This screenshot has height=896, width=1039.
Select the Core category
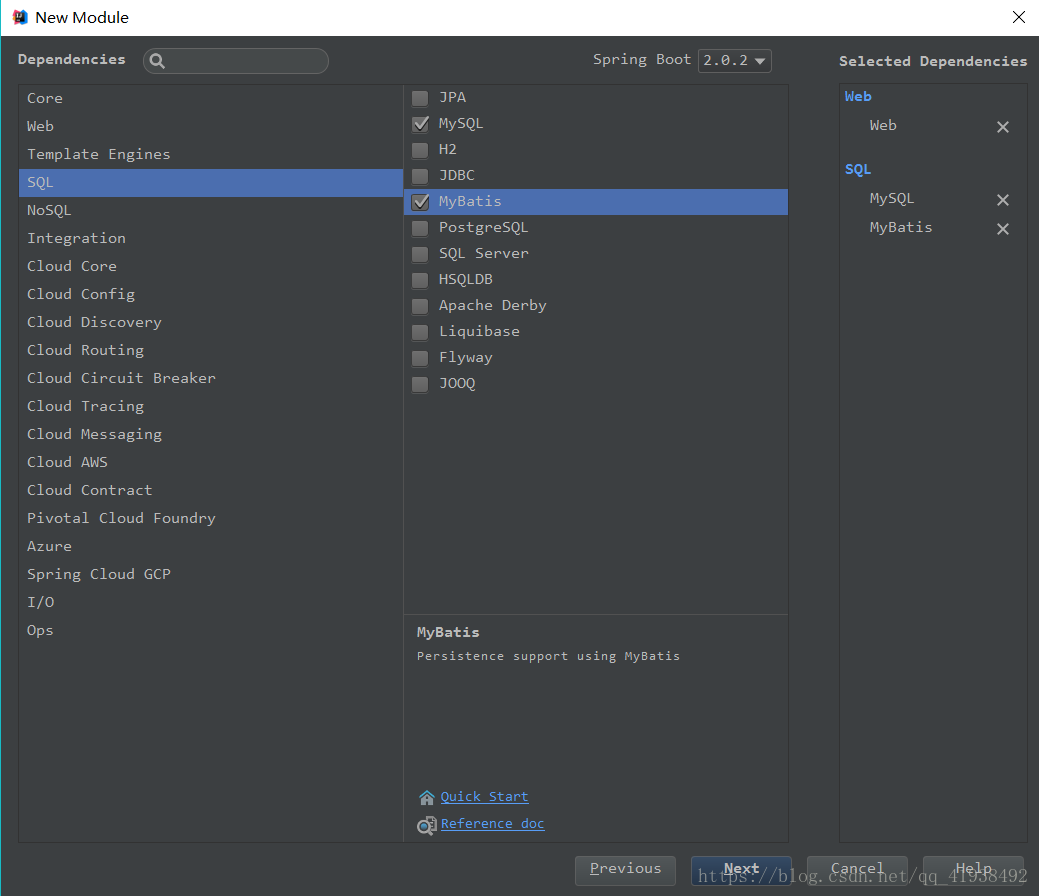(211, 98)
